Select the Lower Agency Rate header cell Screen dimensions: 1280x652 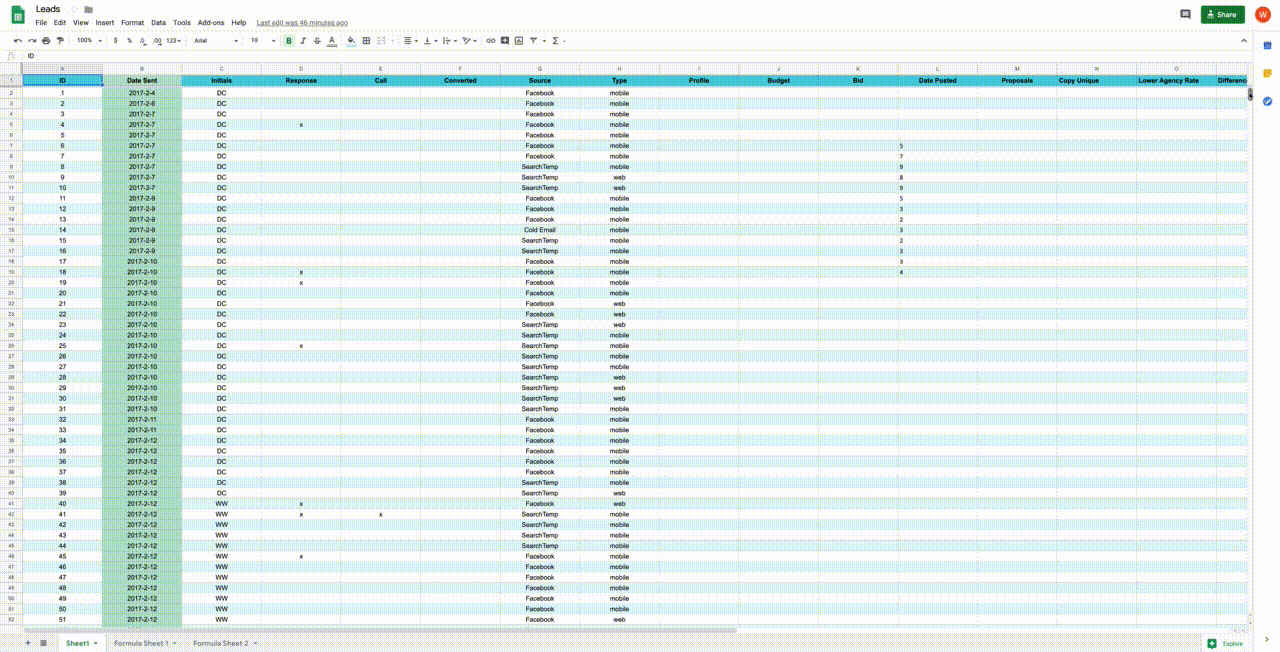[x=1176, y=80]
